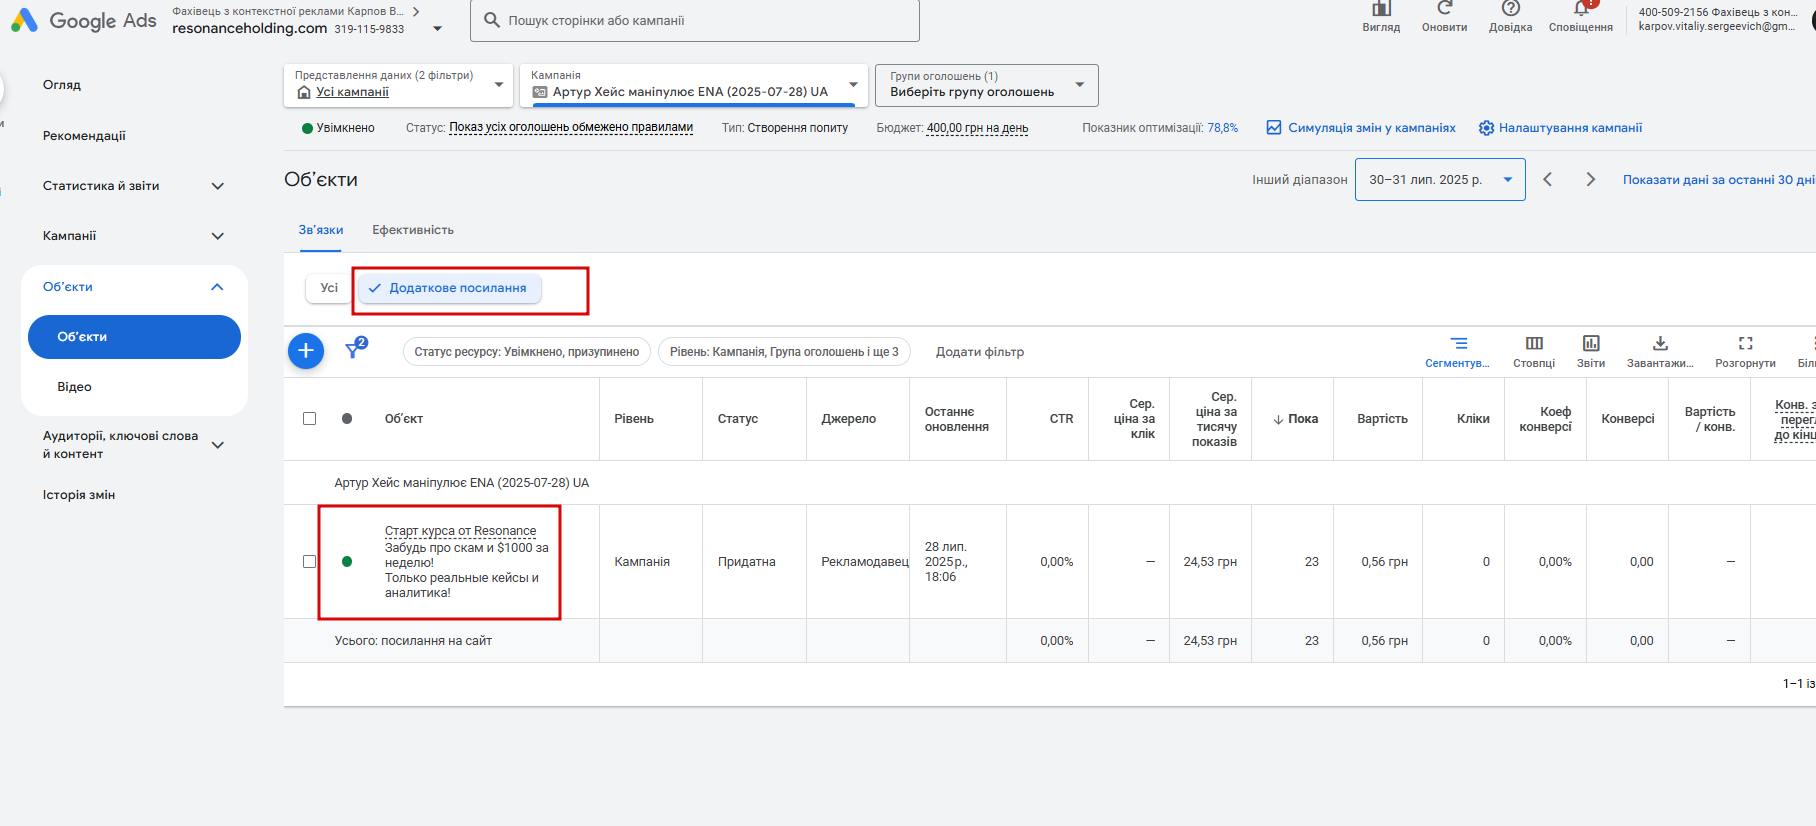Click the Завантажити download icon

click(1660, 344)
